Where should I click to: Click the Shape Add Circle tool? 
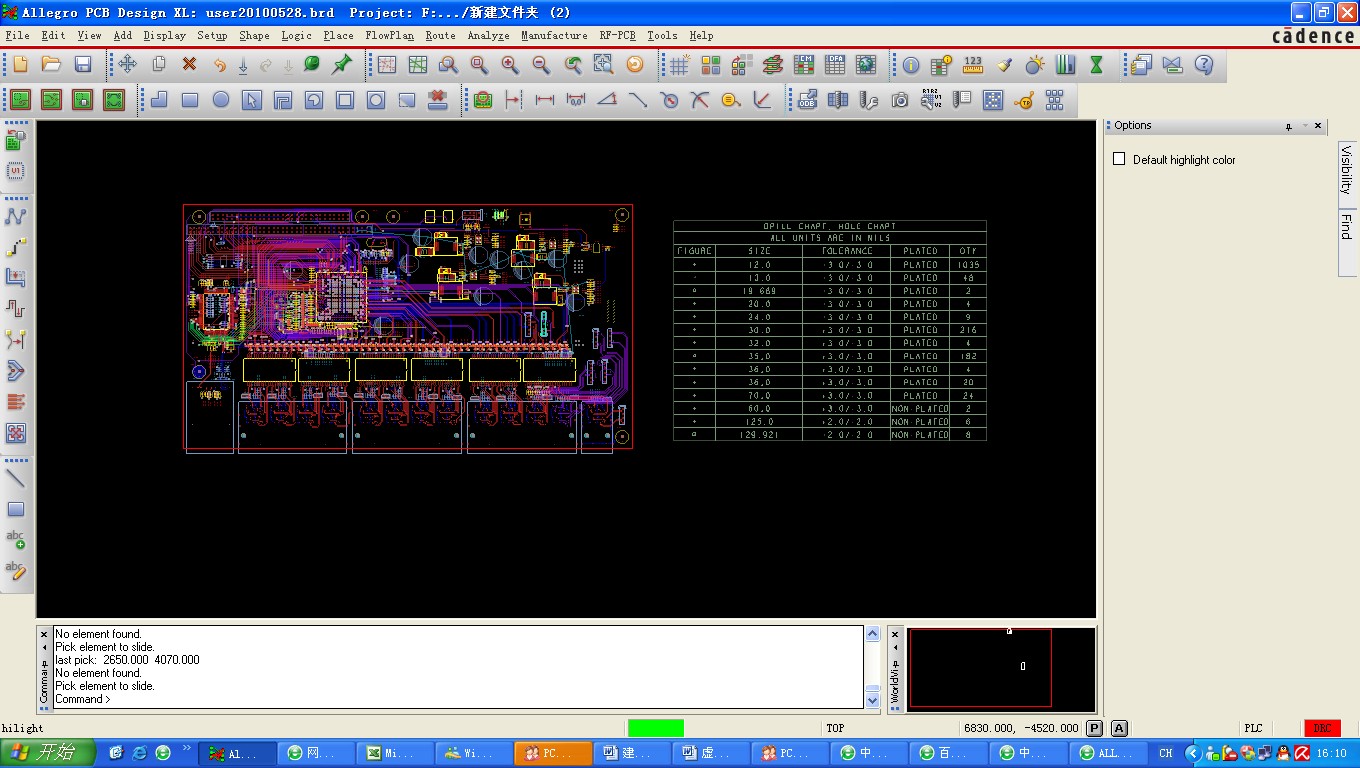coord(221,100)
